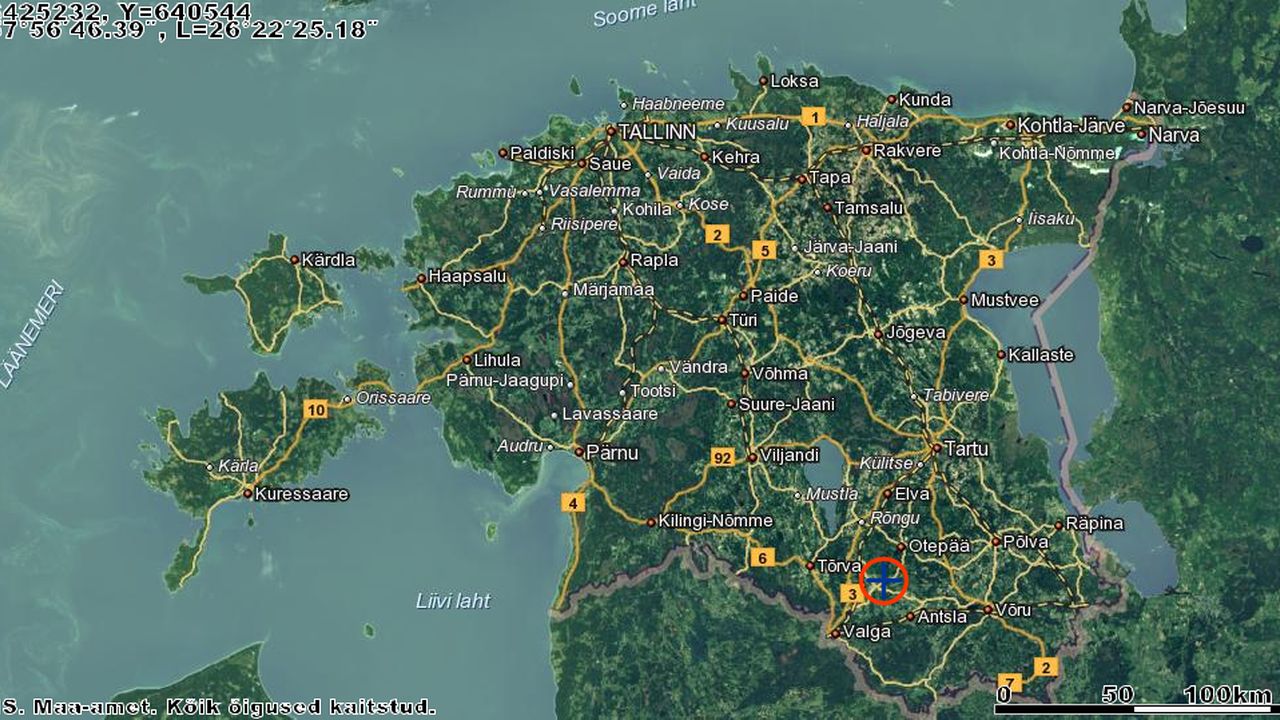The width and height of the screenshot is (1280, 720).
Task: Click the road 6 shield below Kilingi-Nõmme
Action: [762, 557]
